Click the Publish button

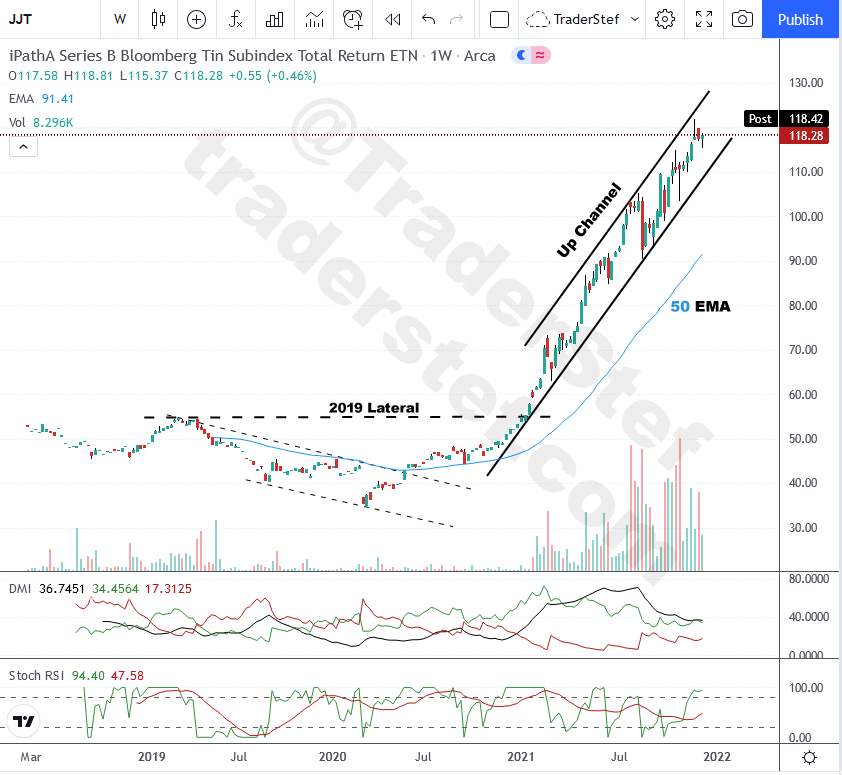click(x=800, y=19)
